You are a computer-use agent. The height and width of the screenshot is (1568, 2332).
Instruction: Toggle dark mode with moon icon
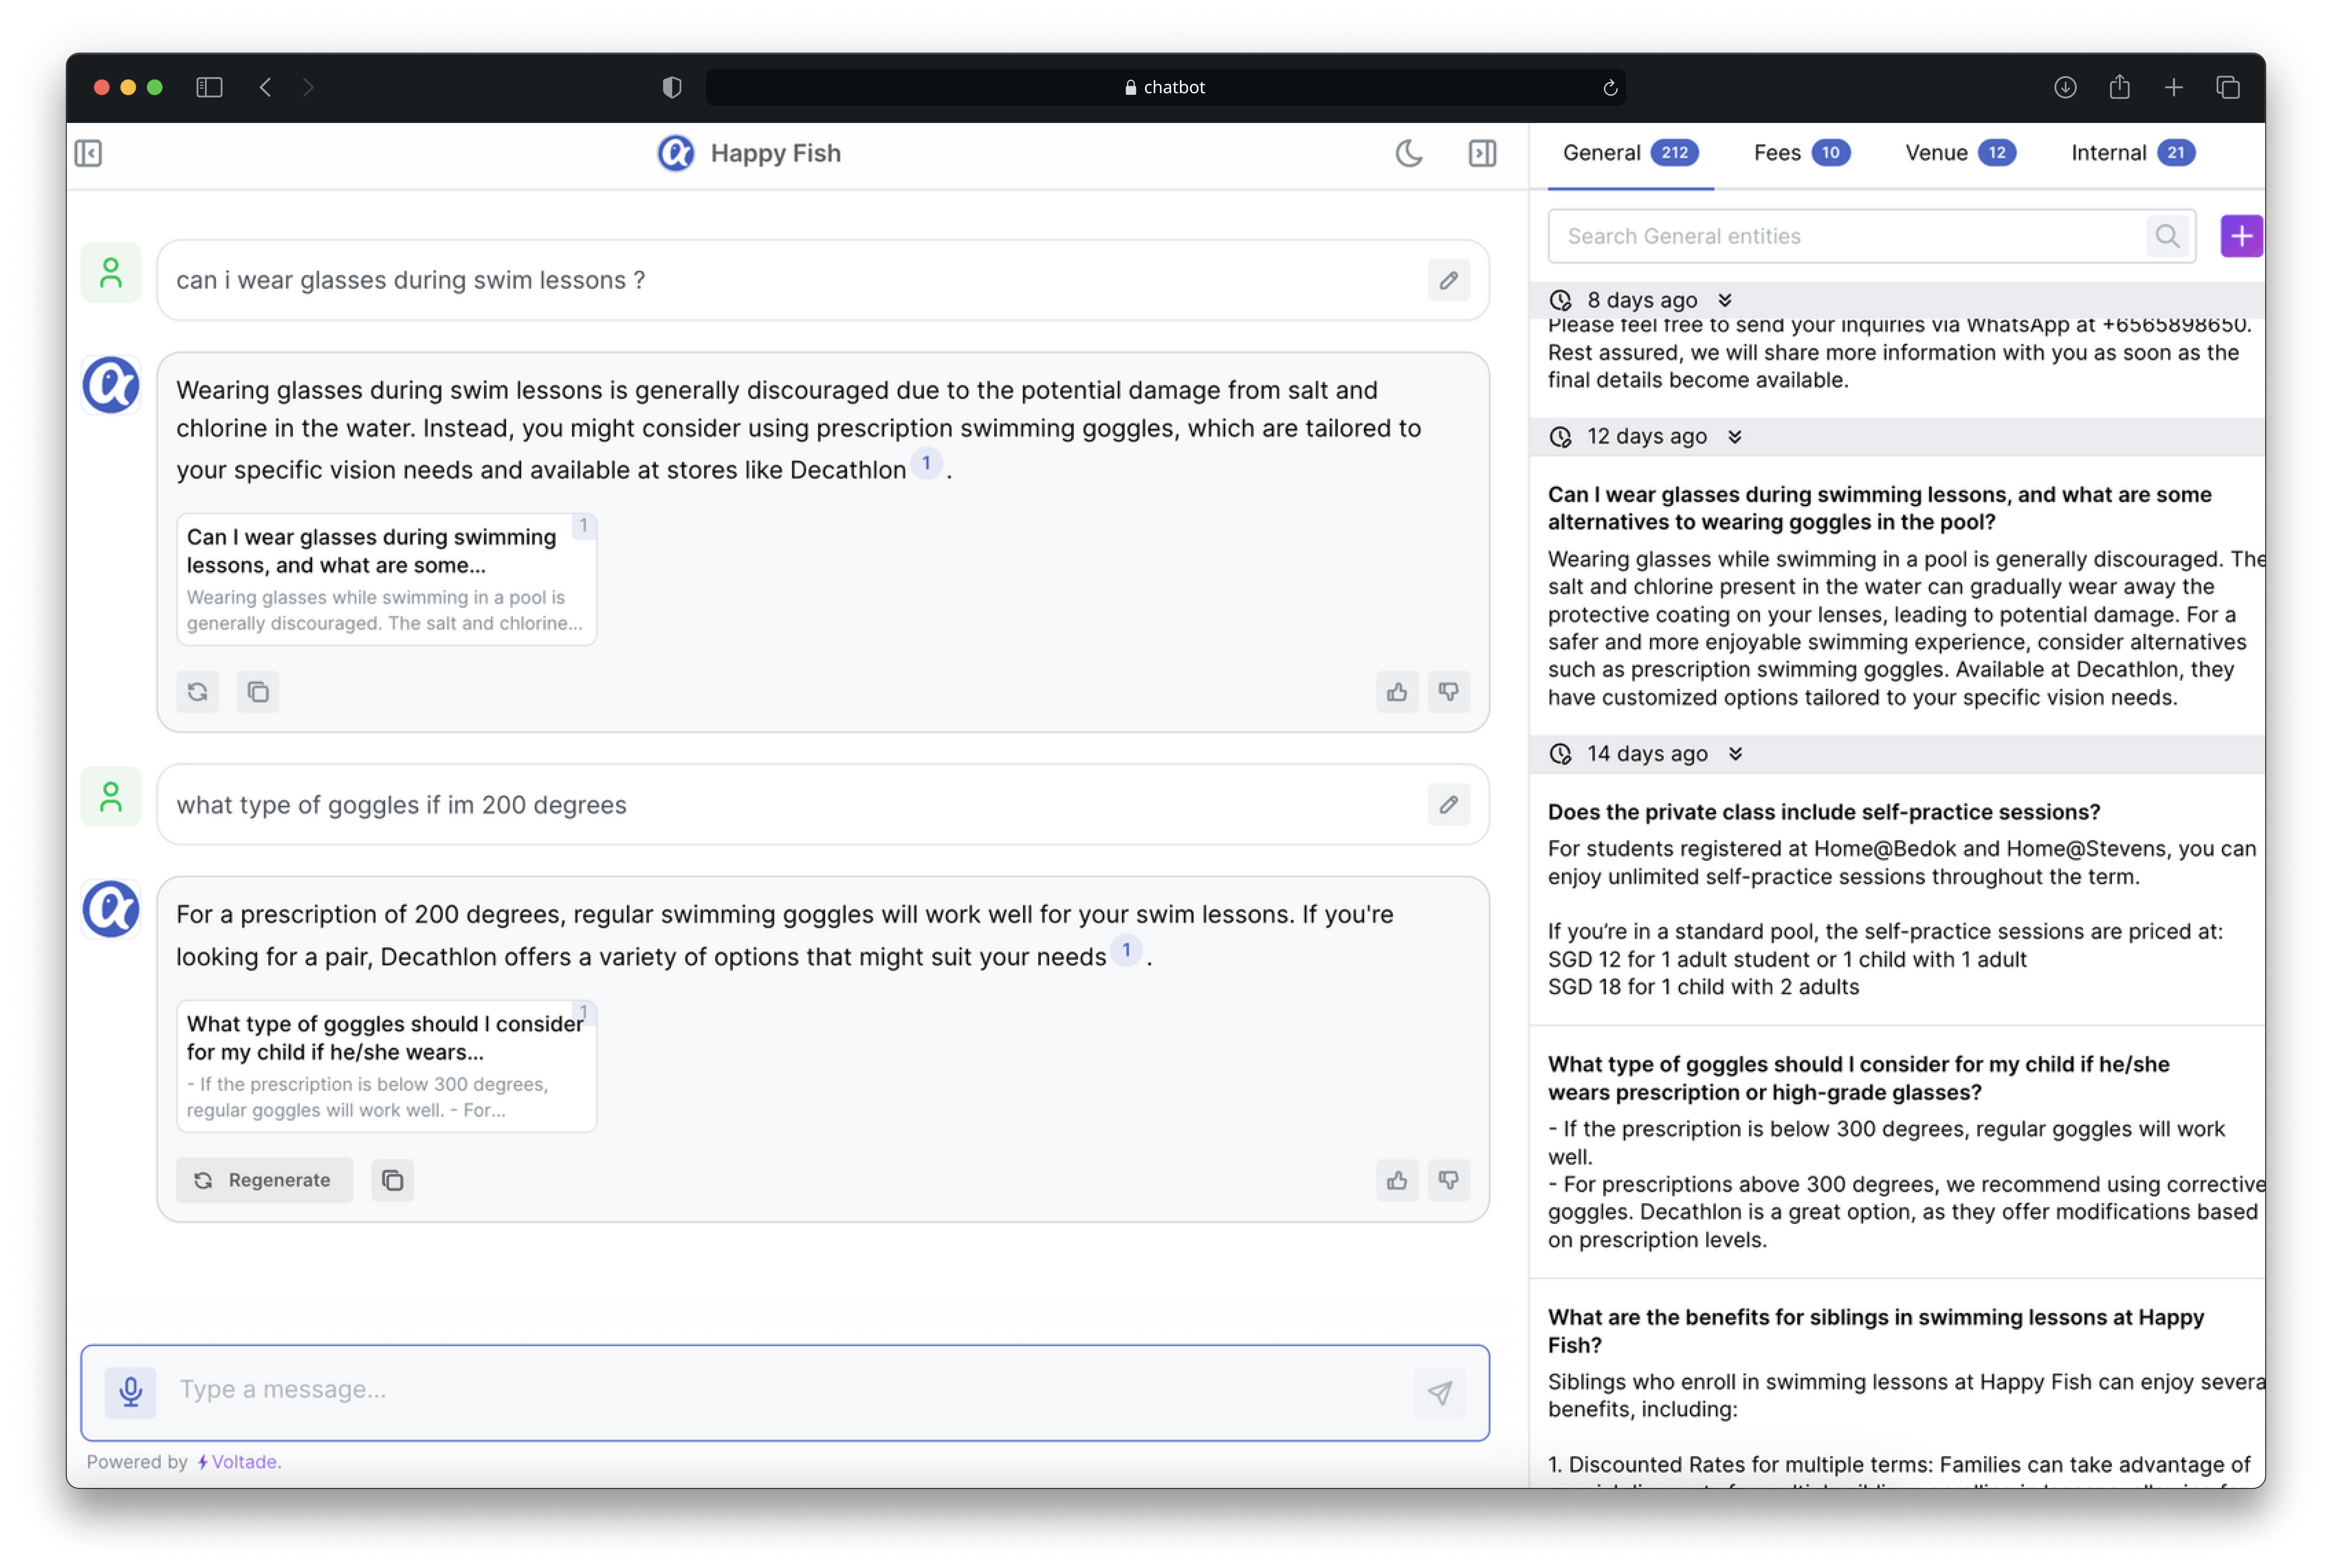1409,153
